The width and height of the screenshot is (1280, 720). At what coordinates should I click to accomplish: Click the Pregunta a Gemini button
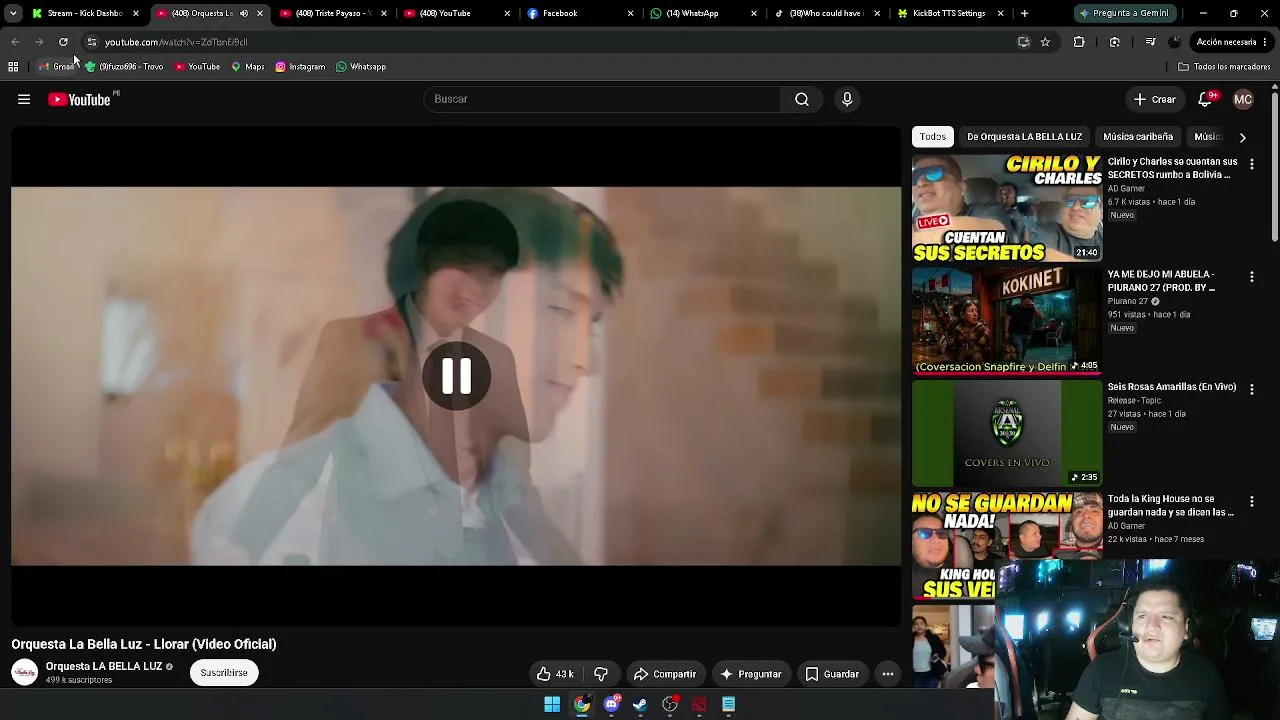(x=1125, y=14)
